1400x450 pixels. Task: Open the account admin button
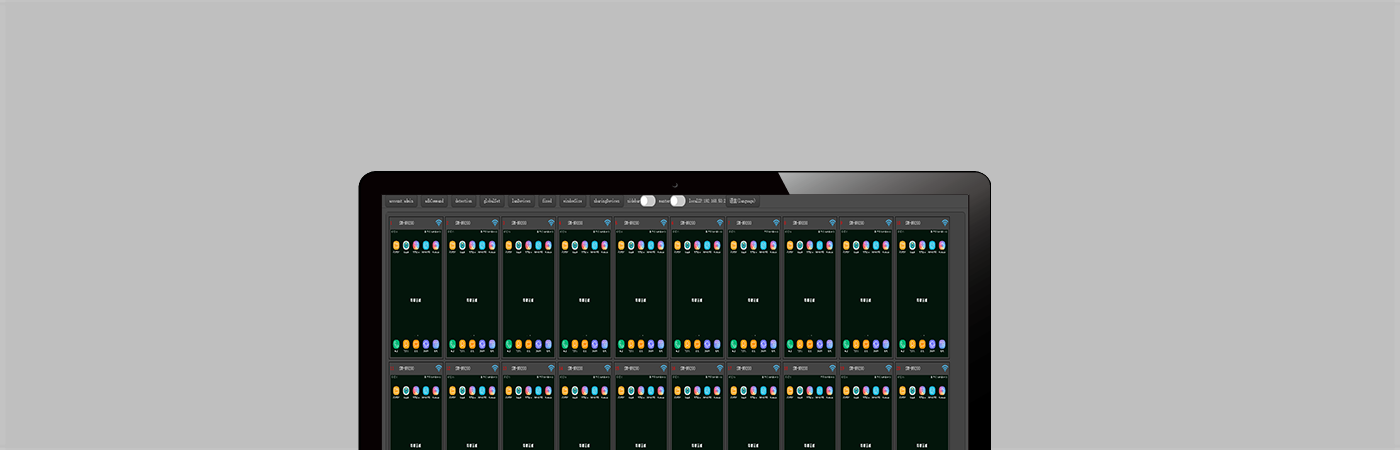401,201
